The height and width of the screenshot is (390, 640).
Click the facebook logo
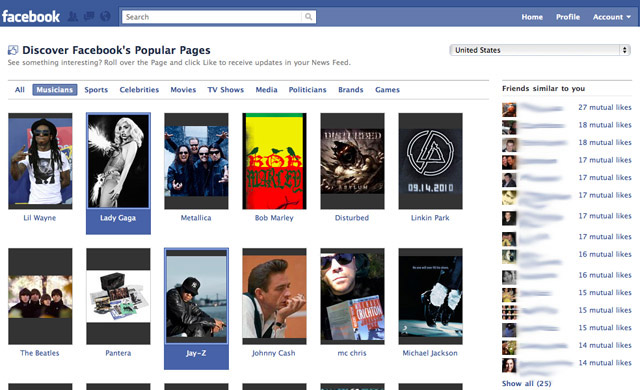[31, 17]
